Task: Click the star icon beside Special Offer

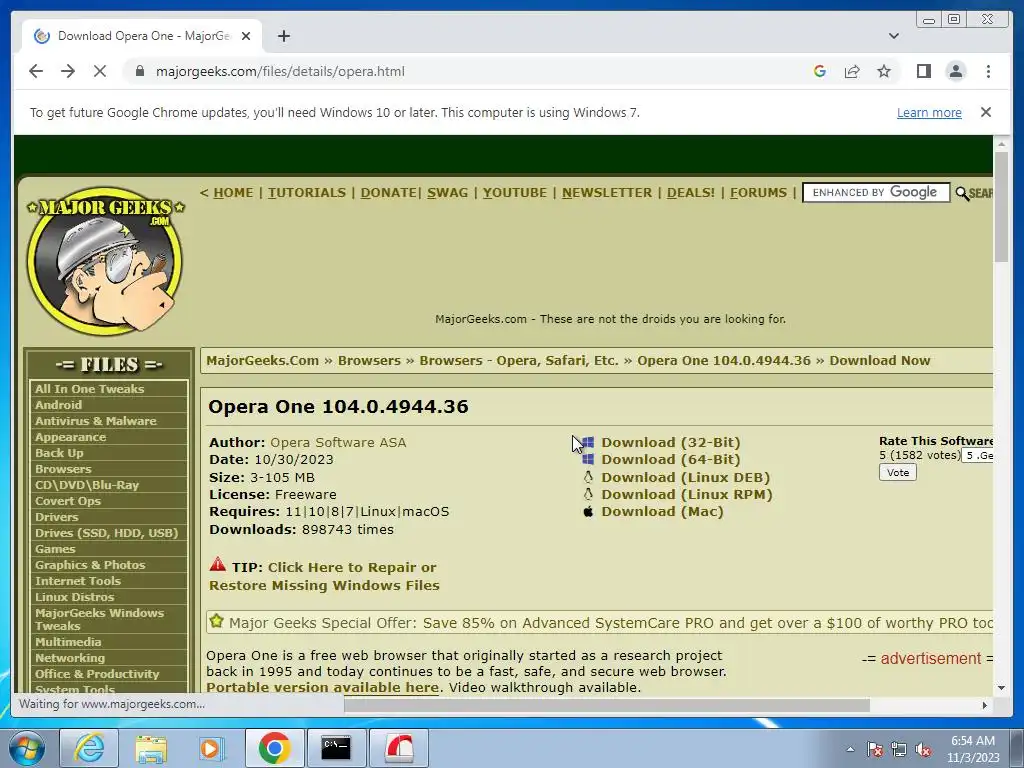Action: (x=217, y=621)
